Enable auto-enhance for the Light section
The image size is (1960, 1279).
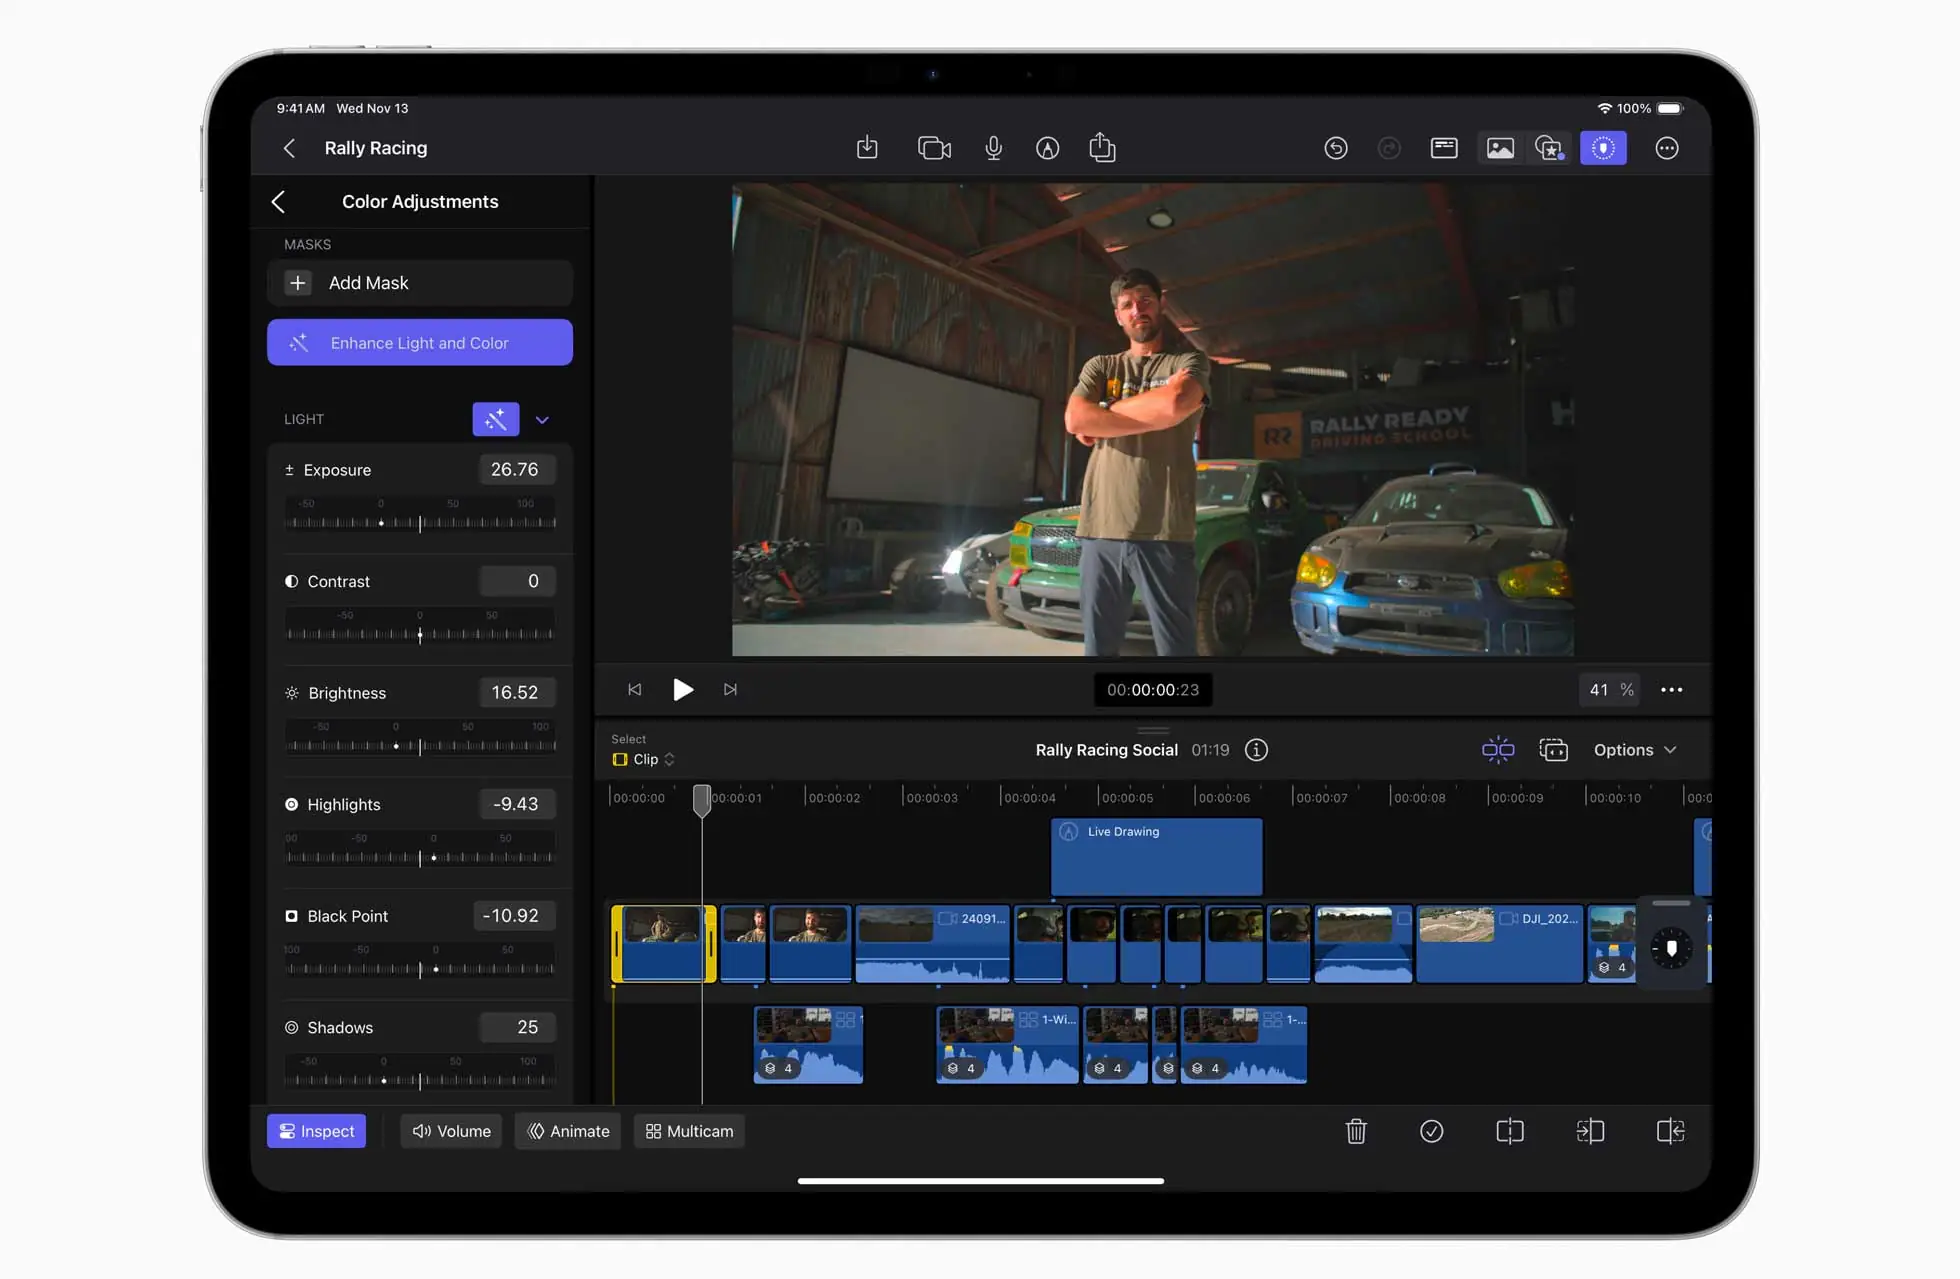[495, 419]
